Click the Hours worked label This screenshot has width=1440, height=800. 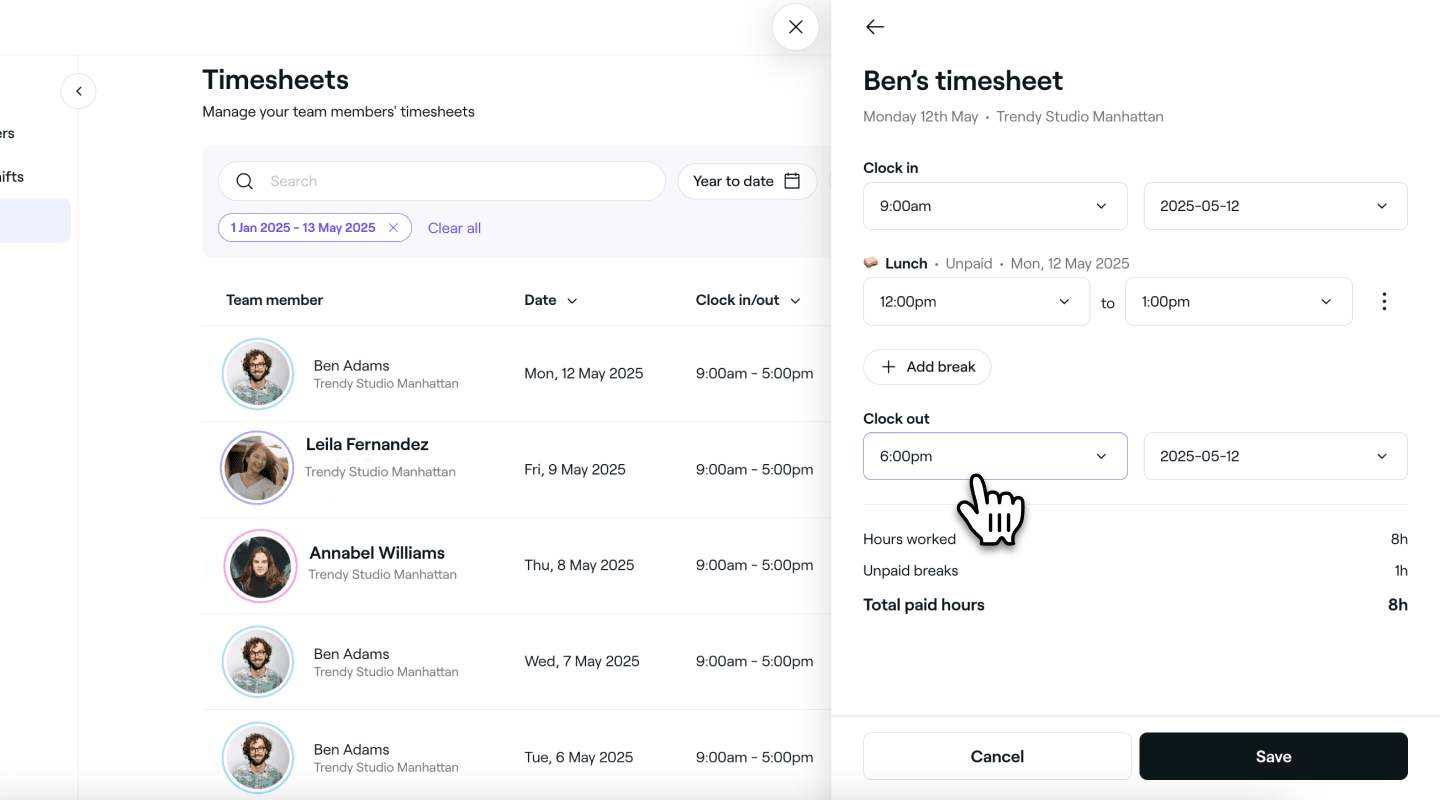click(910, 539)
